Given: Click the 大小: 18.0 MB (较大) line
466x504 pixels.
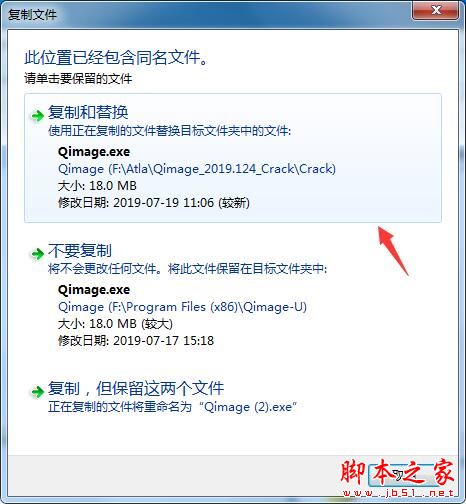Looking at the screenshot, I should (x=115, y=324).
